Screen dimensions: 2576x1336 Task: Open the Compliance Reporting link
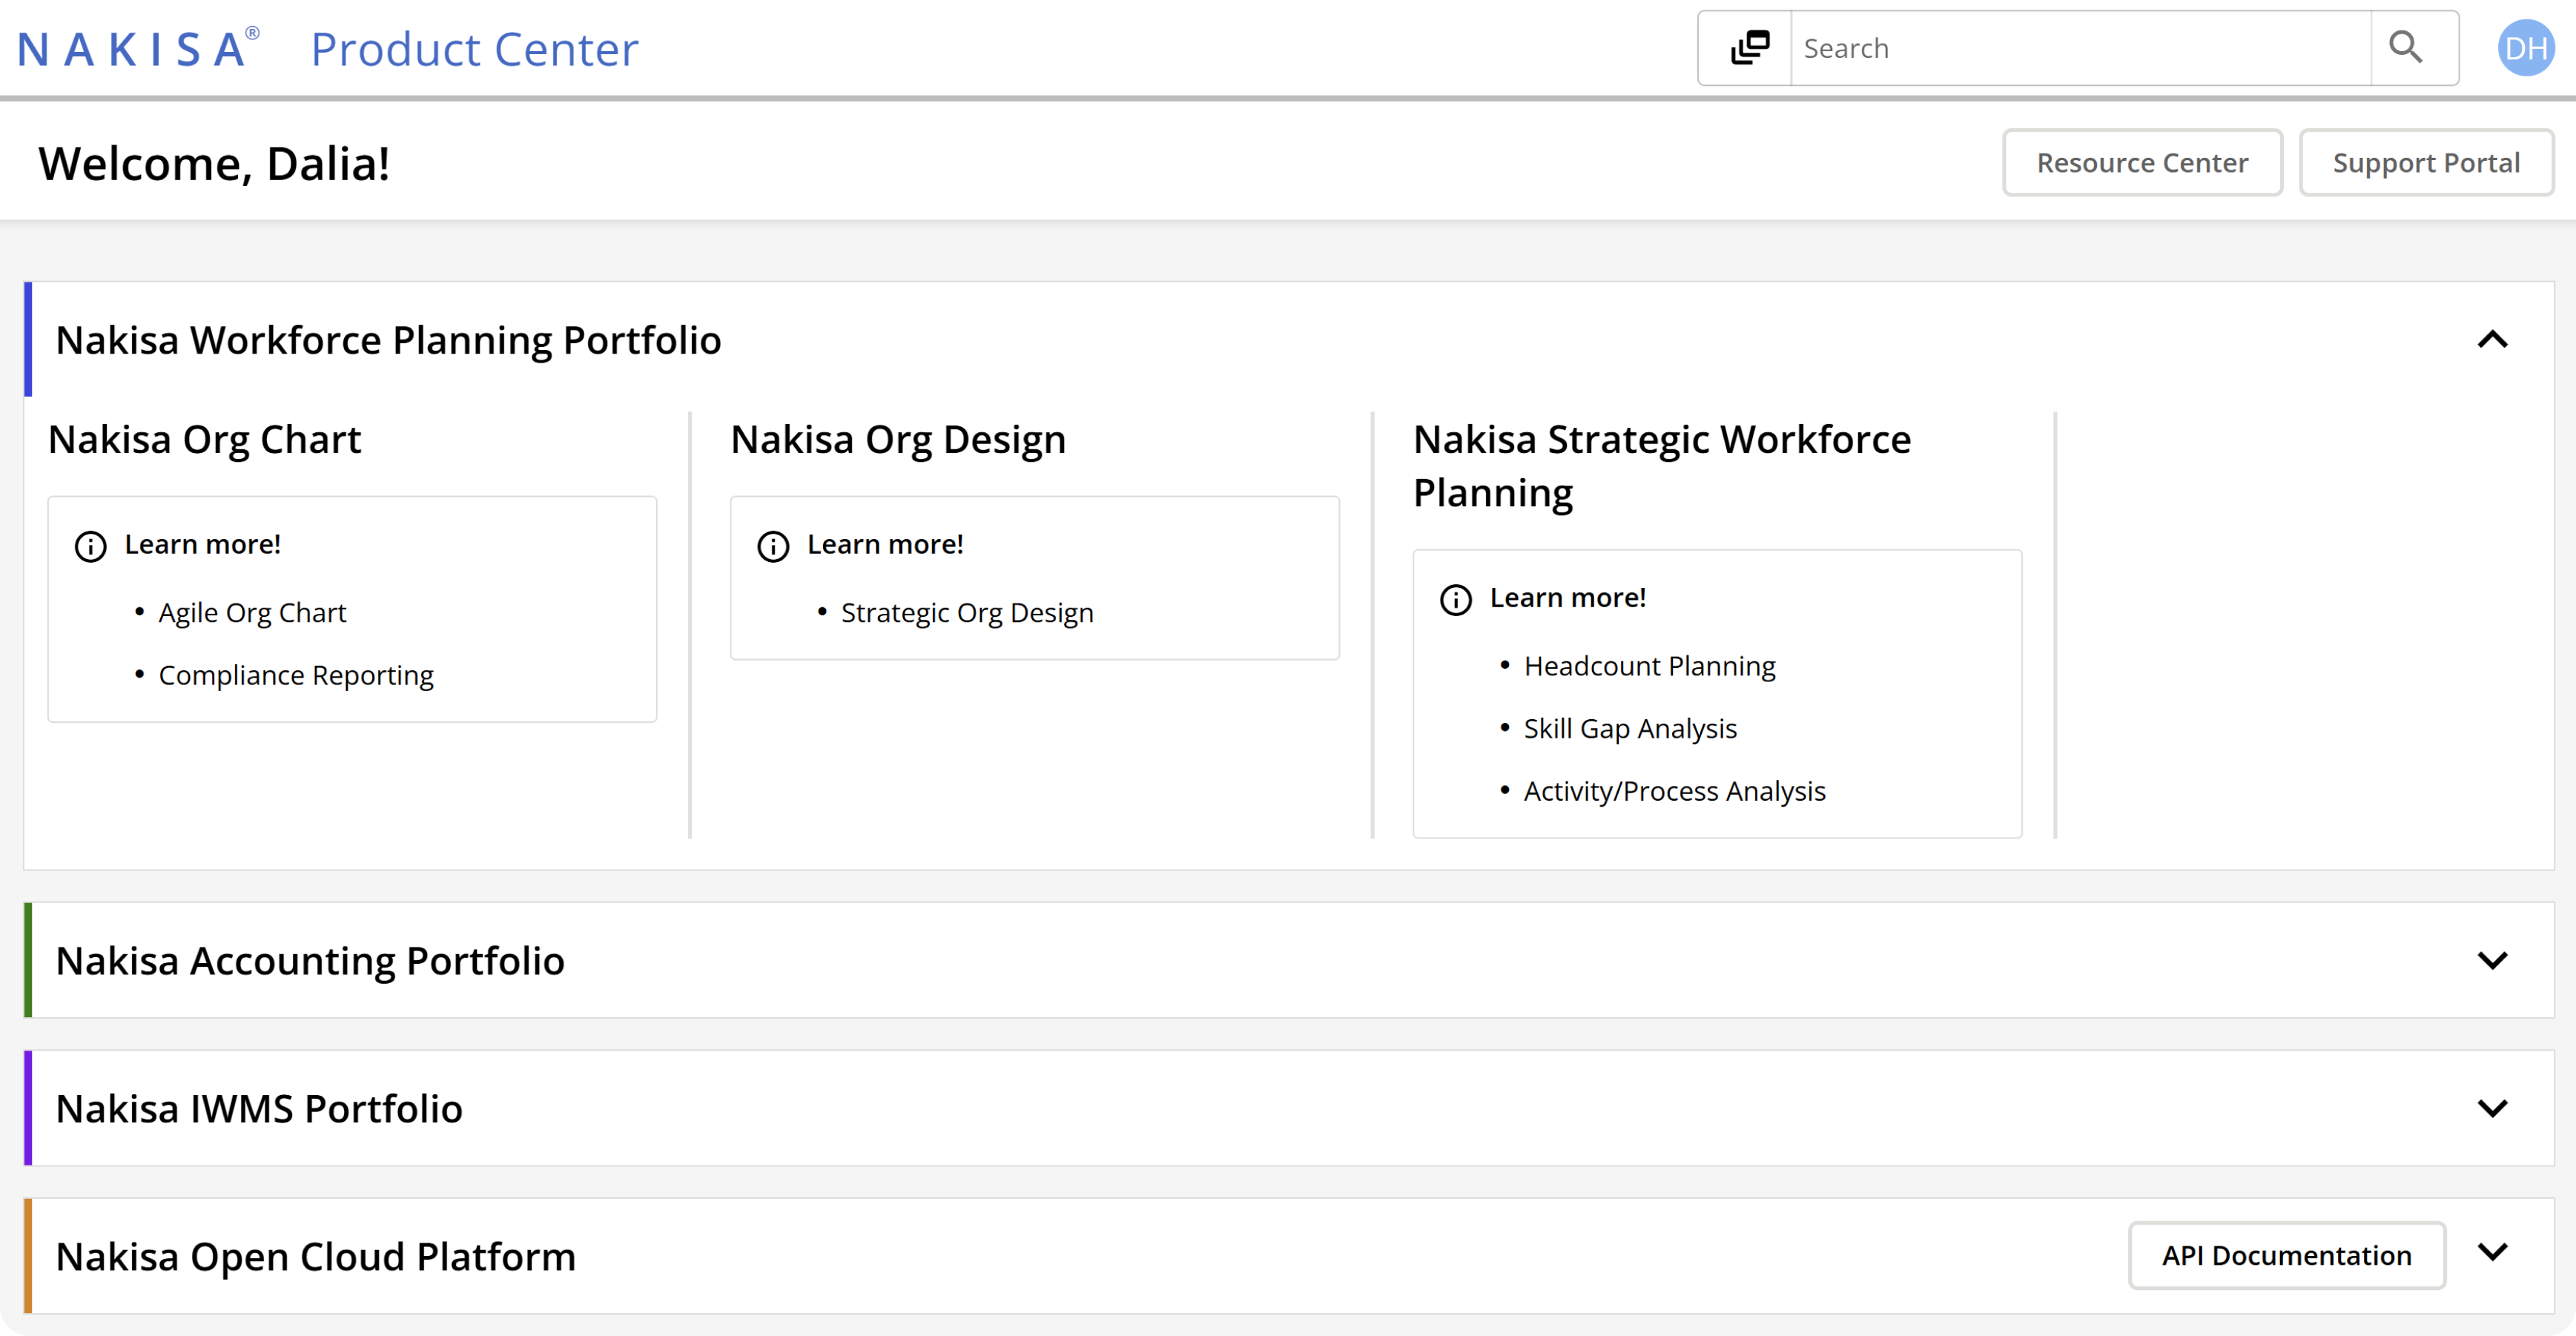click(x=296, y=675)
